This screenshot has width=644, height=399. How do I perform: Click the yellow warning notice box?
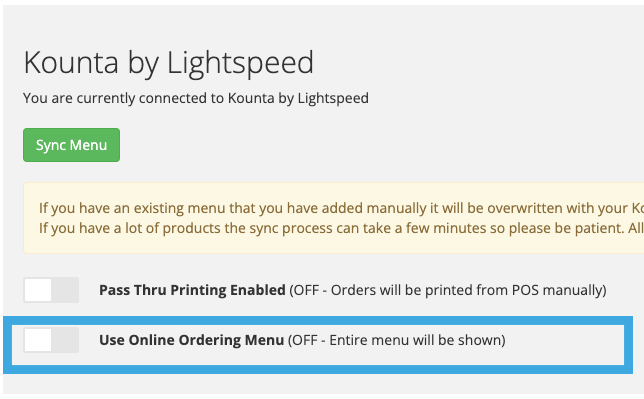tap(334, 218)
